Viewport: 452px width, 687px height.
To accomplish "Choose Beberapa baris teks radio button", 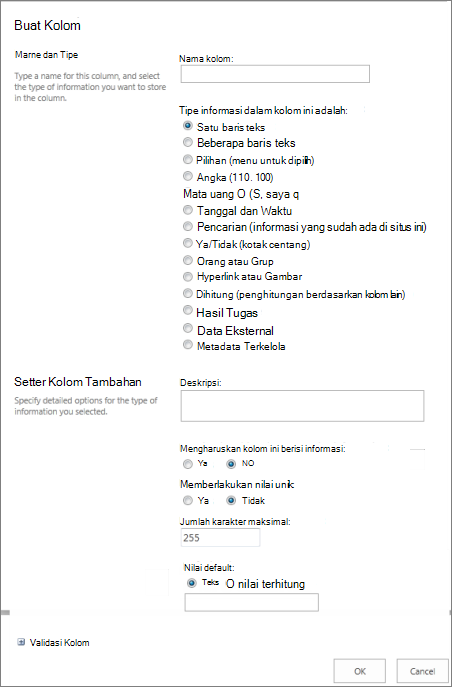I will coord(187,142).
